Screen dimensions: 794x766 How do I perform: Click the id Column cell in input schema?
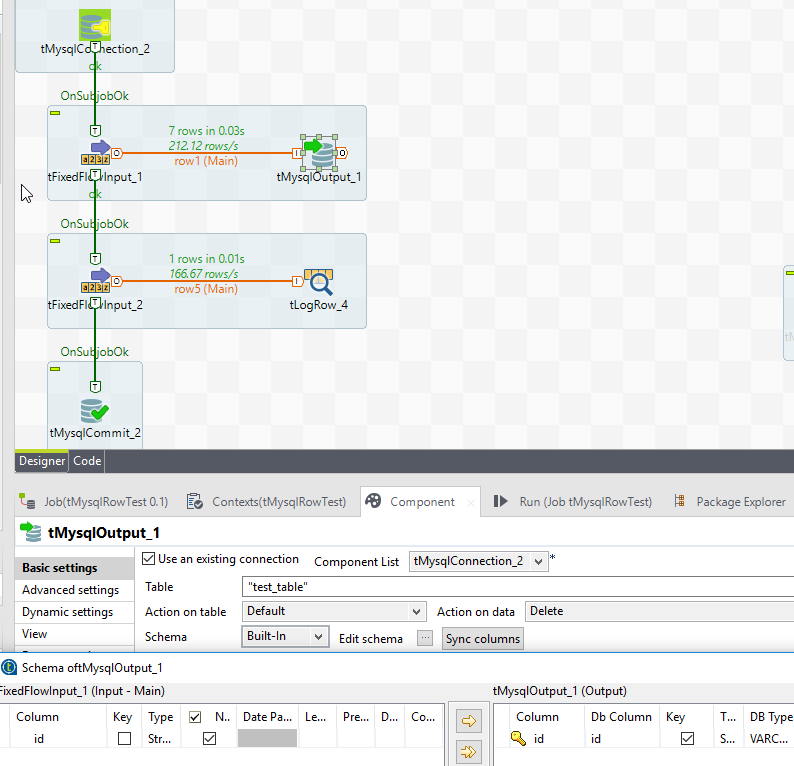point(59,739)
